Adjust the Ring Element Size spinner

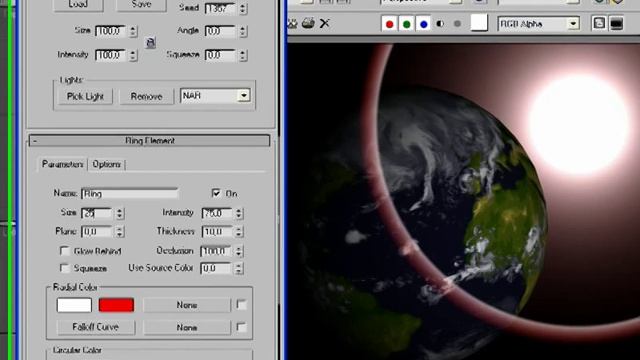pos(120,213)
